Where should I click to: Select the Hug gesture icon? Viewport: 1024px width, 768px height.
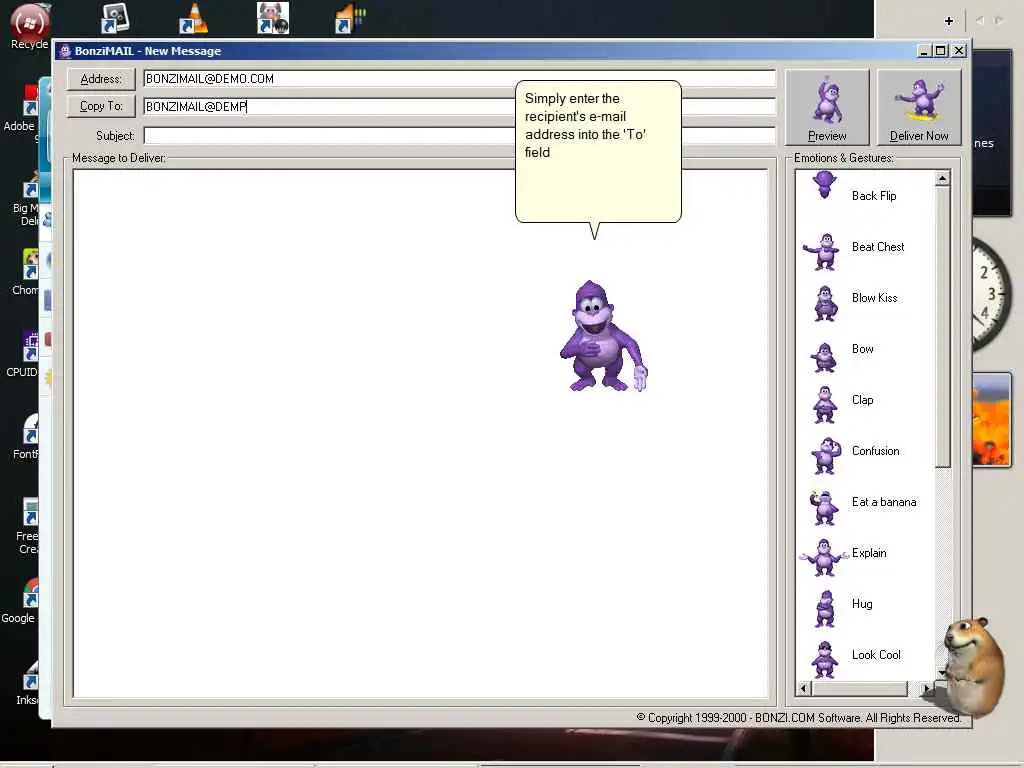(825, 609)
